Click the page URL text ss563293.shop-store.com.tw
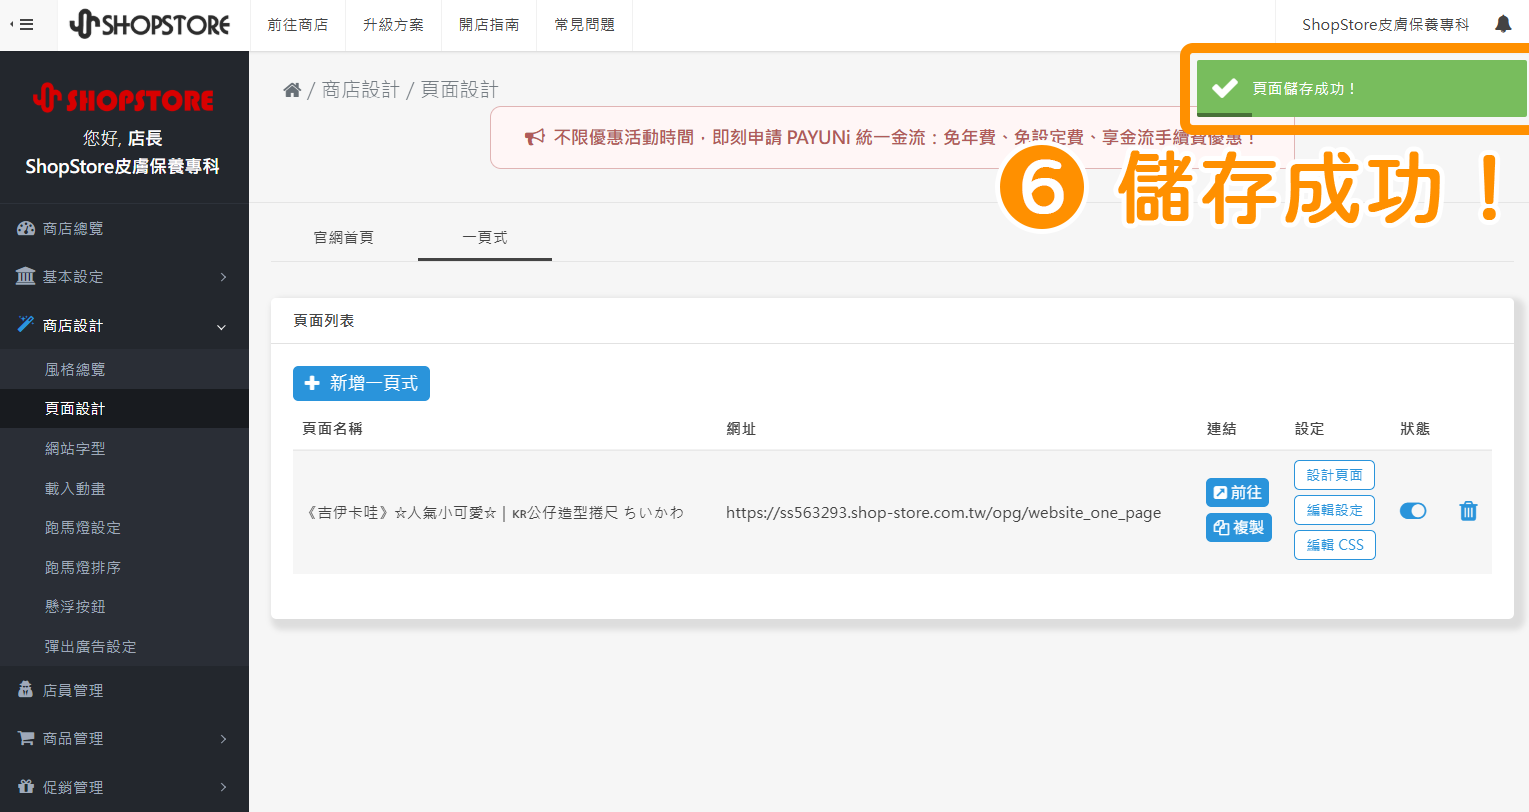Screen dimensions: 1529x812 (943, 512)
